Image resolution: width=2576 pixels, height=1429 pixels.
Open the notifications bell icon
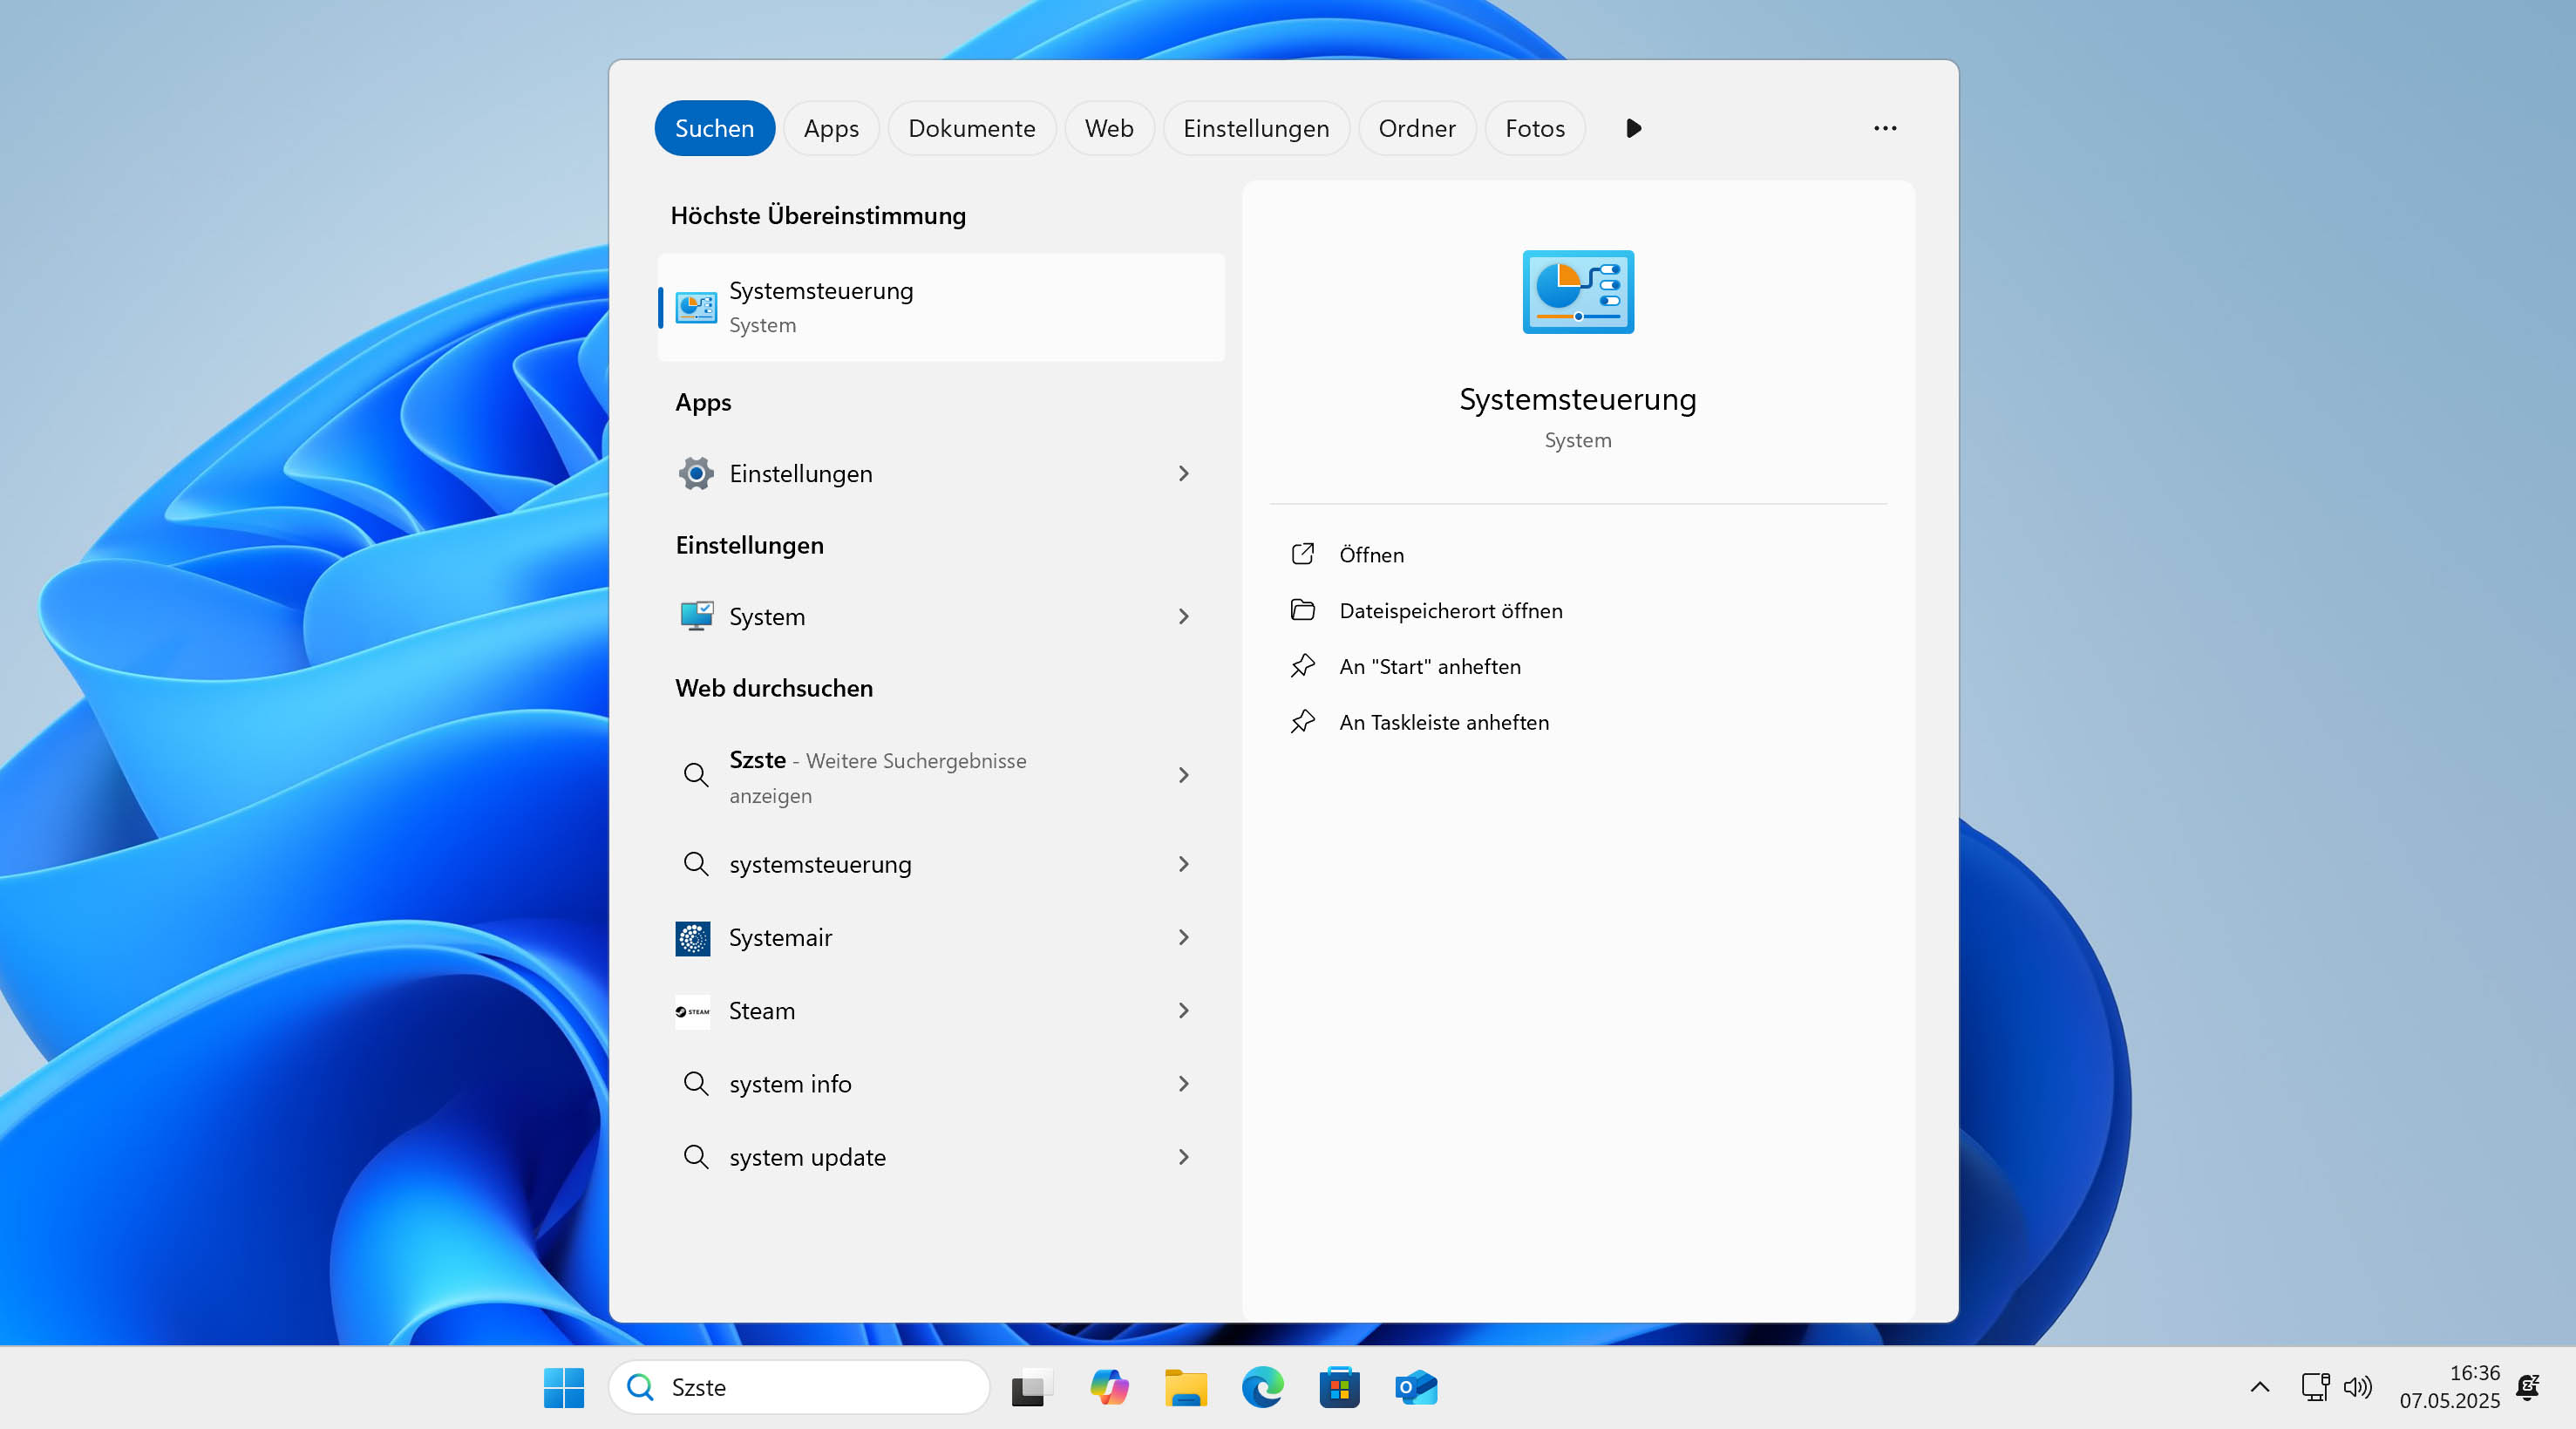point(2528,1387)
